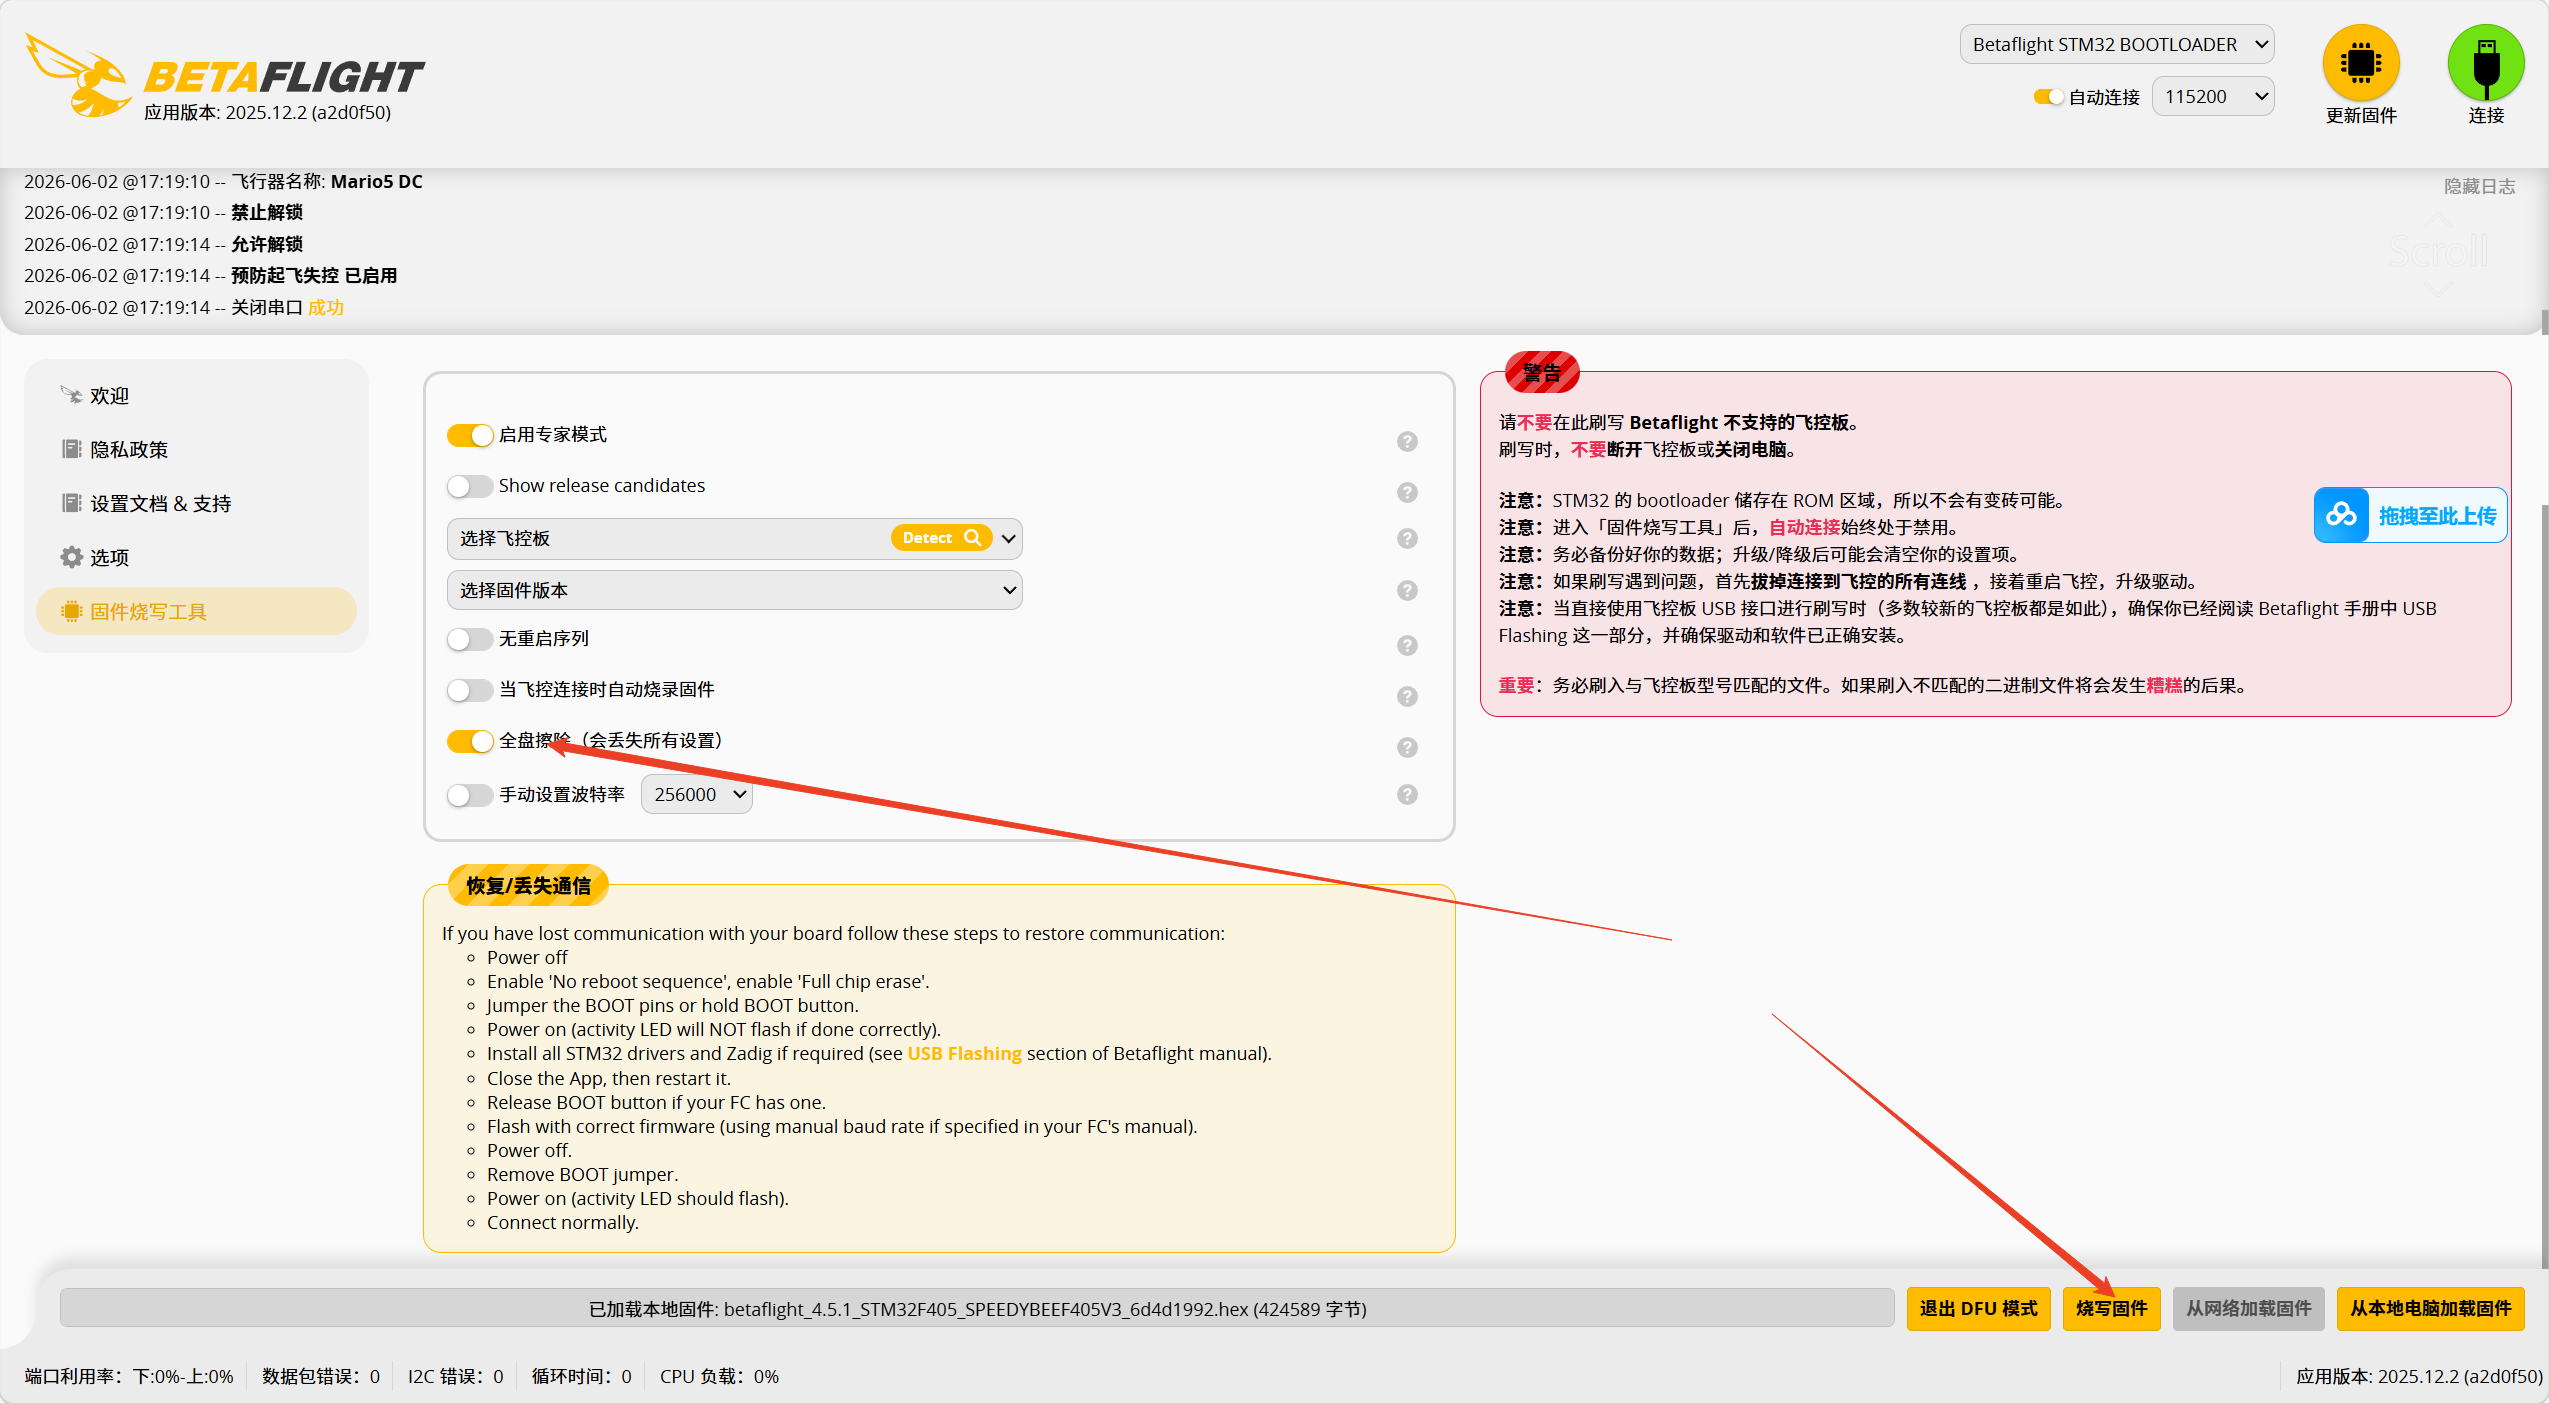Open the 选项 options tab
The image size is (2549, 1403).
click(x=196, y=557)
